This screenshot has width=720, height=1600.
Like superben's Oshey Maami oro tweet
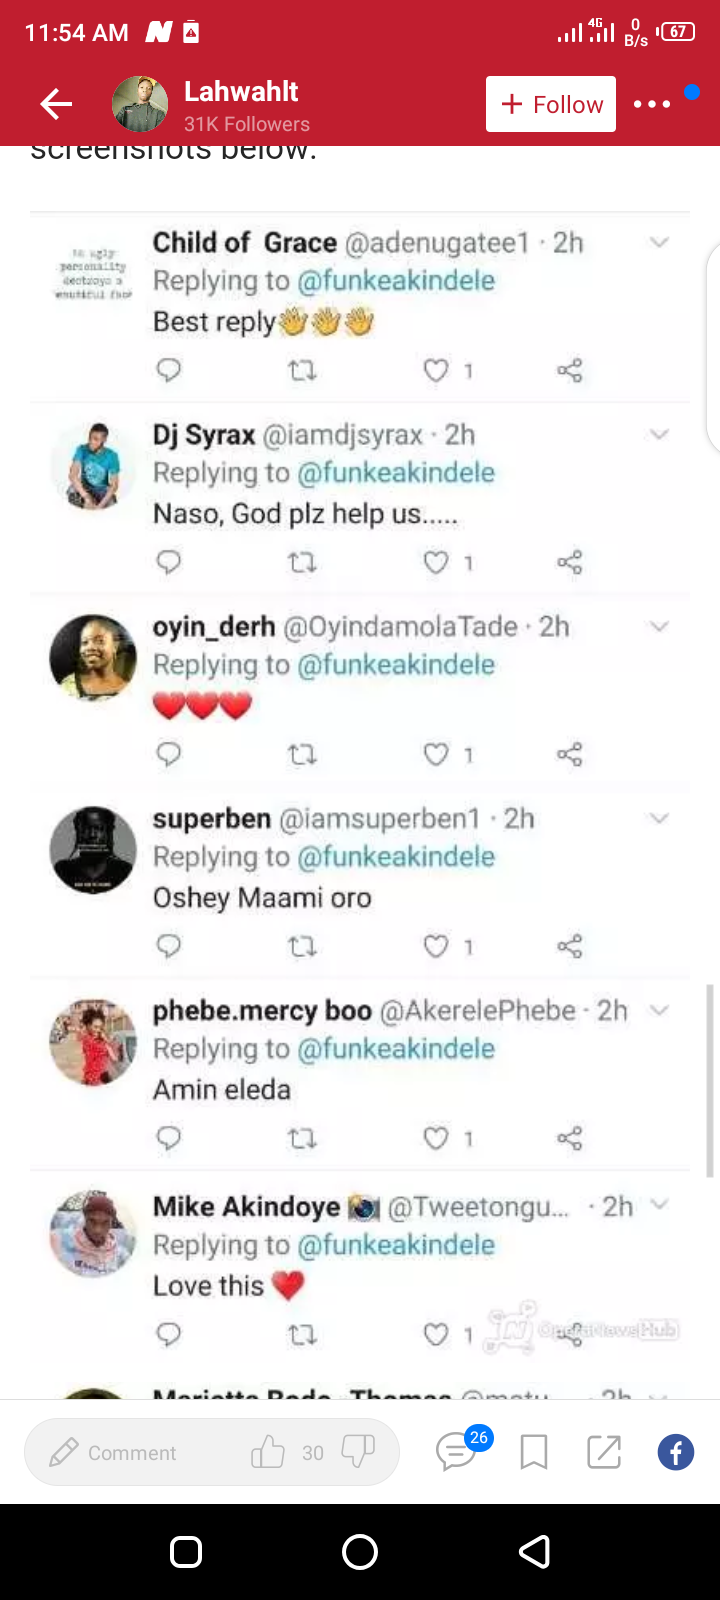click(436, 946)
